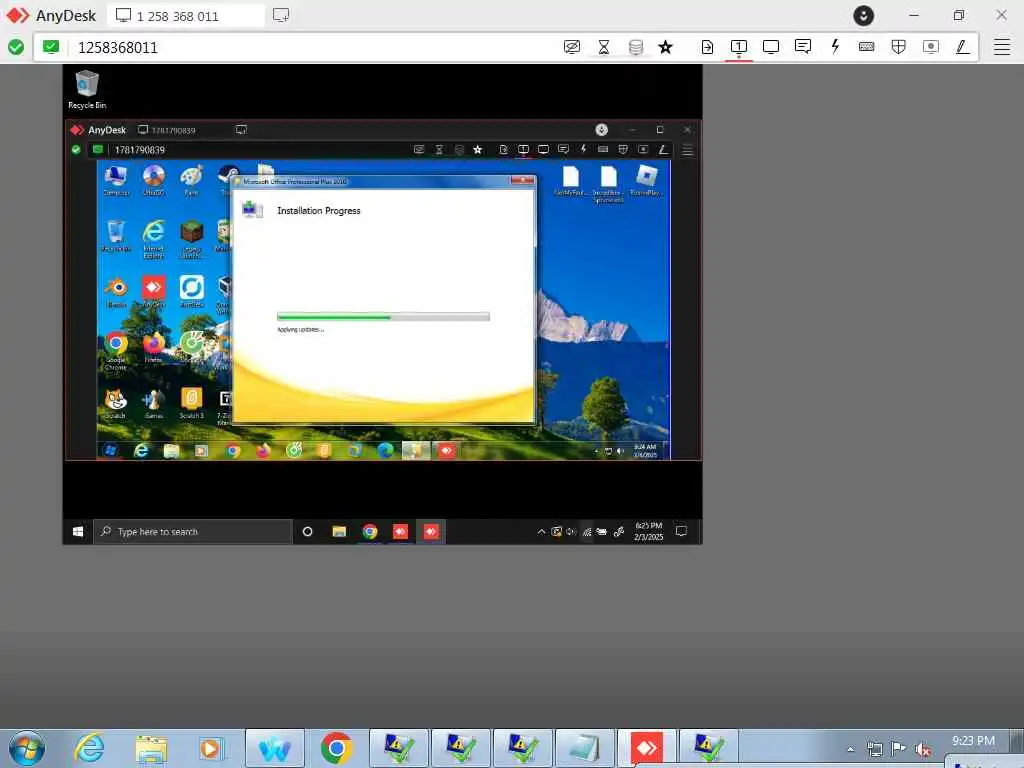Click the hourglass session timer icon

point(604,47)
